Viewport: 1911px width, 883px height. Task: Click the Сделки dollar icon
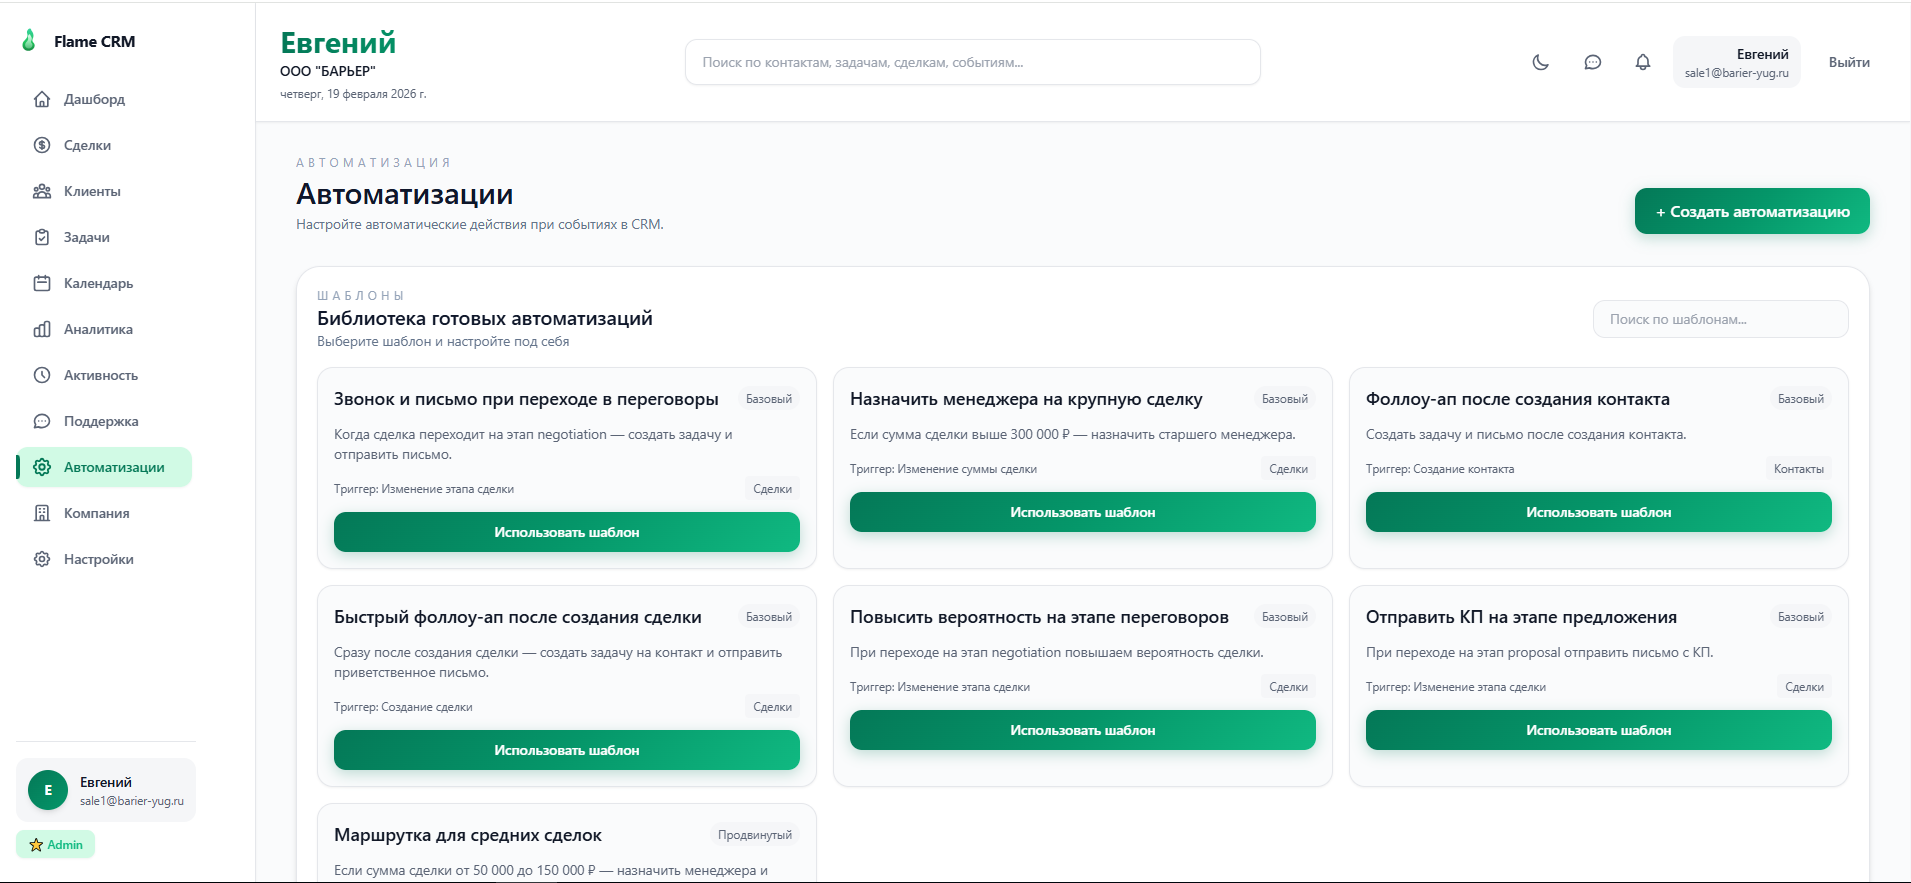pos(42,145)
